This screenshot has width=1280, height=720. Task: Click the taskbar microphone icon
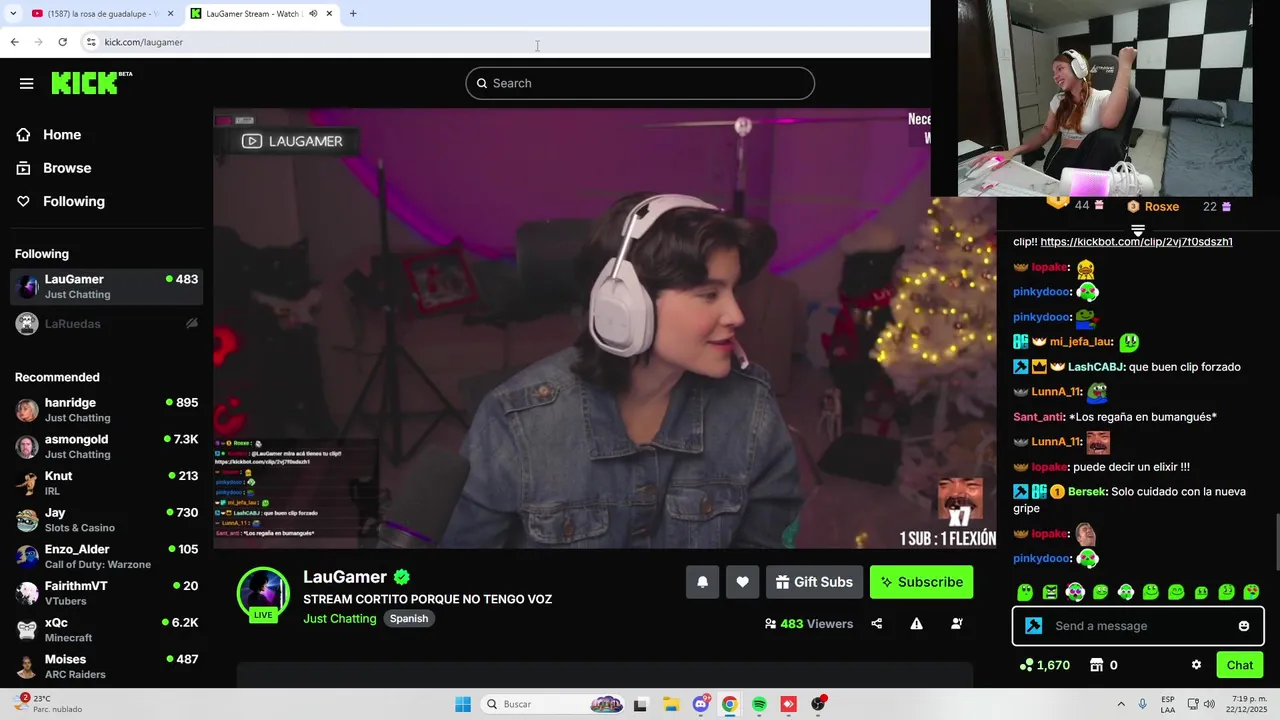point(1143,704)
